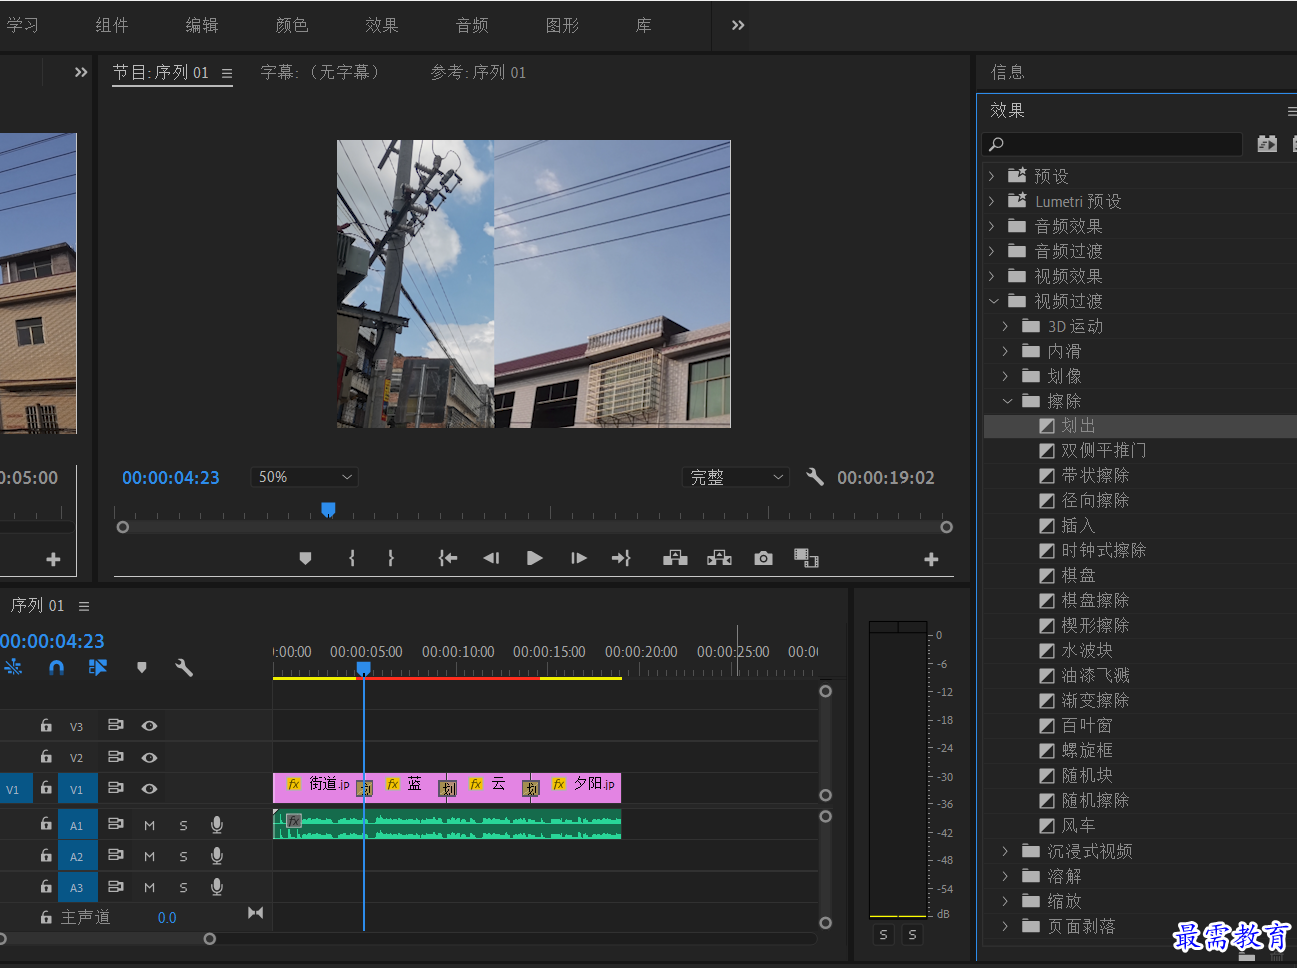
Task: Add marker in program monitor
Action: (x=305, y=558)
